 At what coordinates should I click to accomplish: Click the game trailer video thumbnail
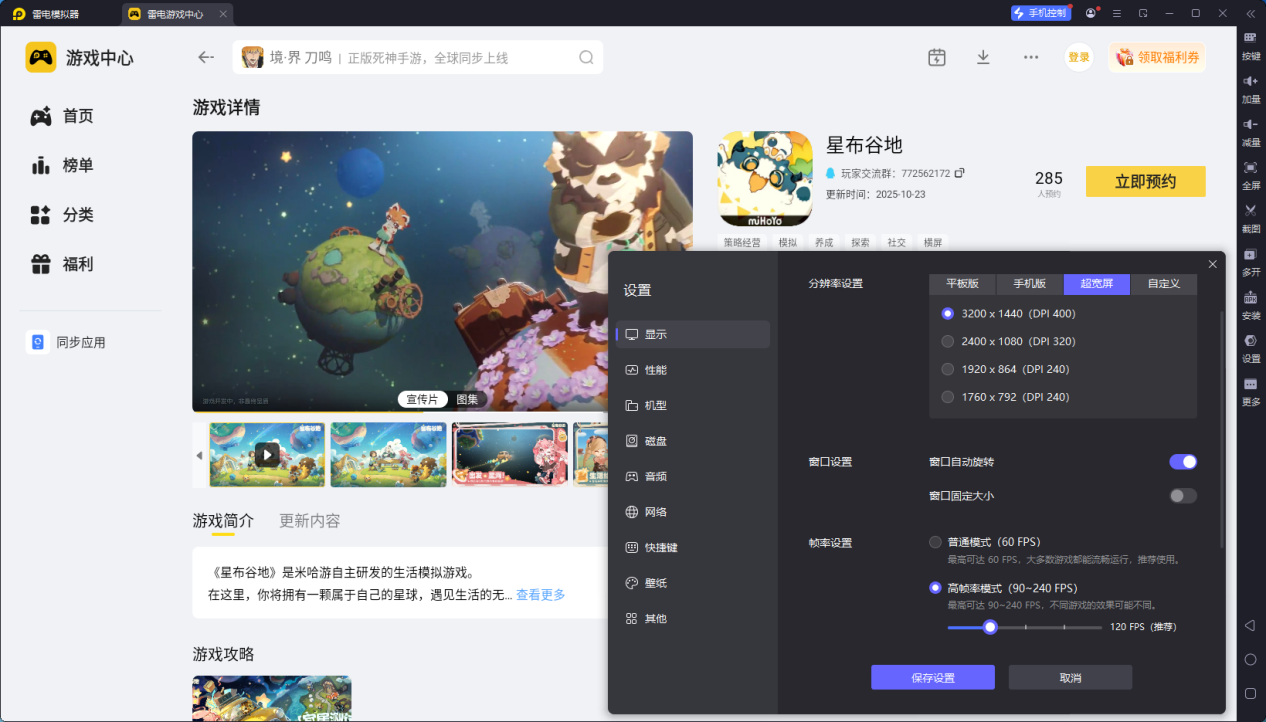[x=267, y=454]
